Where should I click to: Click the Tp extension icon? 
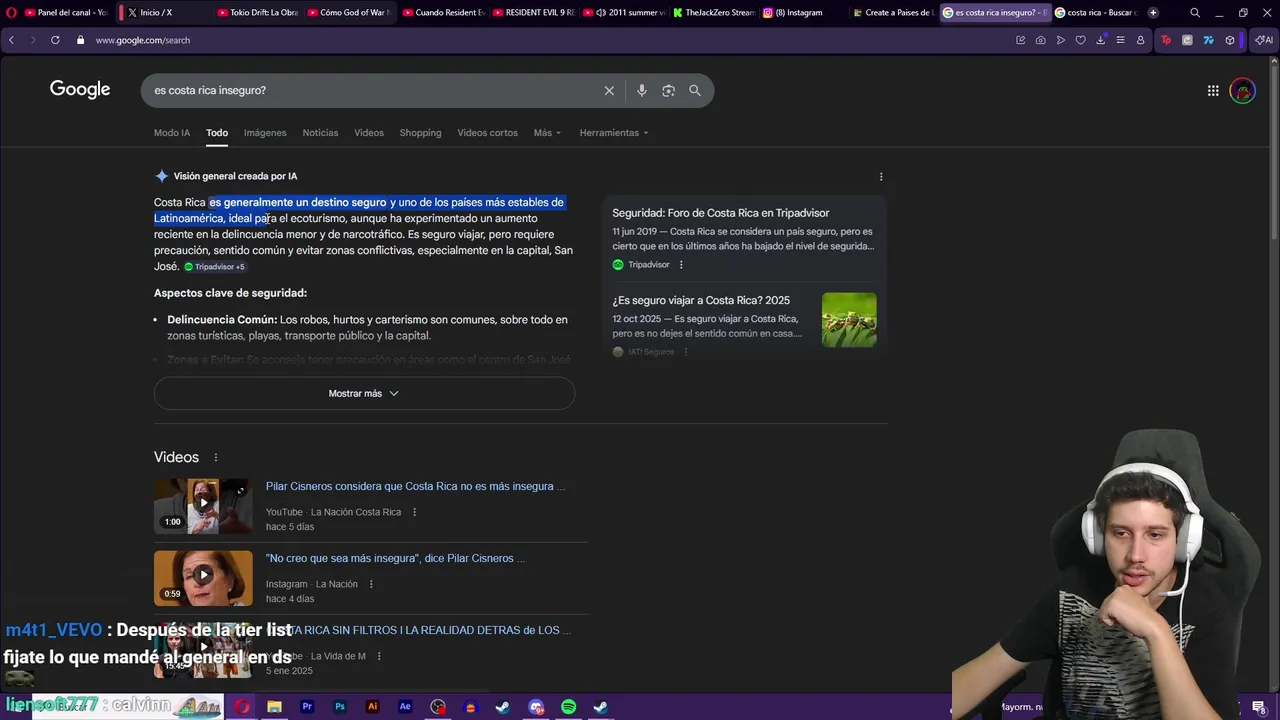click(x=1166, y=40)
